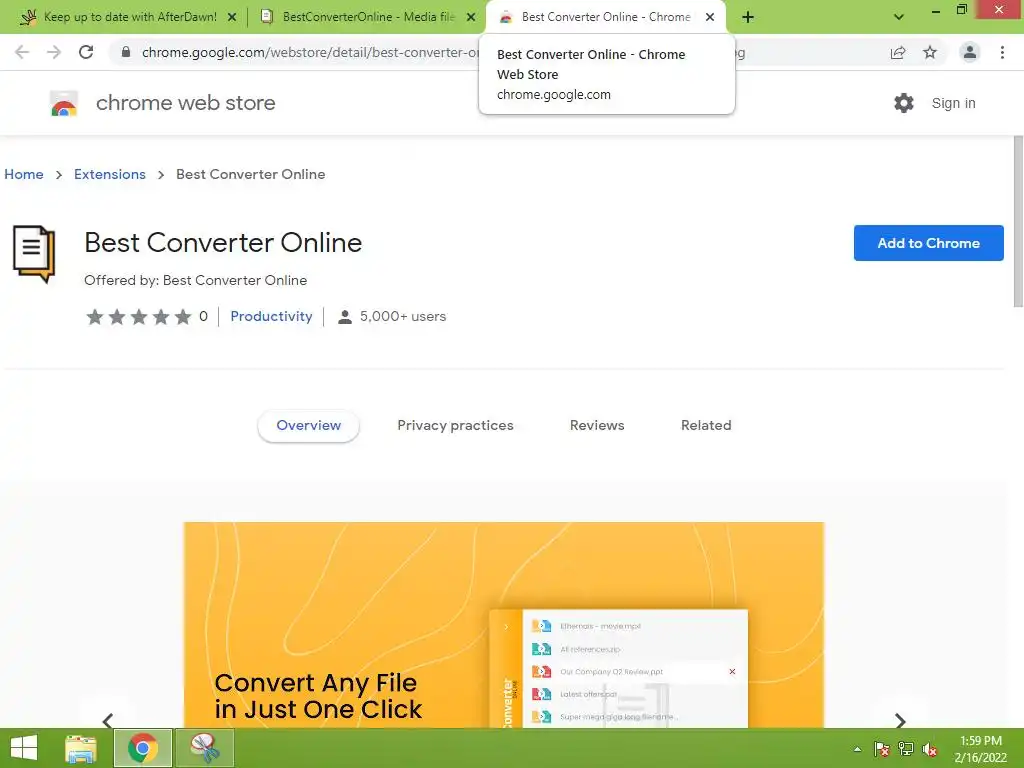Click the Offered by: Best Converter Online text
The image size is (1024, 768).
tap(195, 280)
